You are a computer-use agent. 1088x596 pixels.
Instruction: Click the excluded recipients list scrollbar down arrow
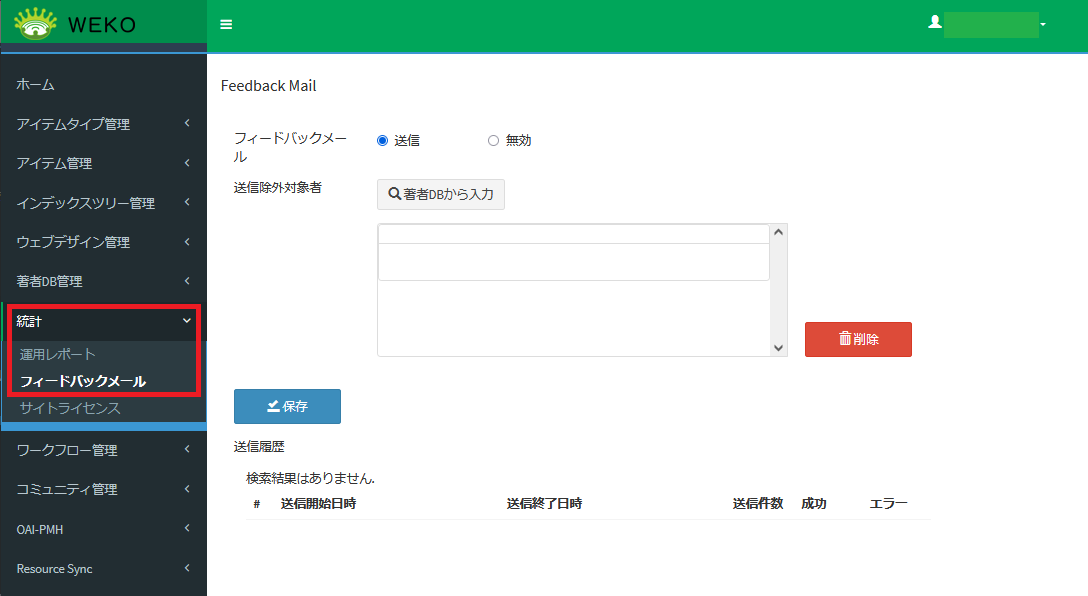click(x=779, y=348)
